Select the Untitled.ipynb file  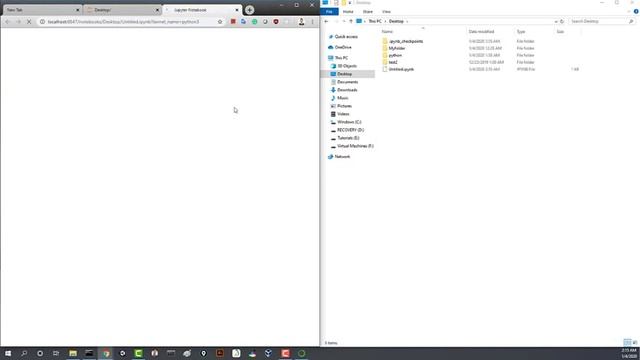pyautogui.click(x=401, y=69)
